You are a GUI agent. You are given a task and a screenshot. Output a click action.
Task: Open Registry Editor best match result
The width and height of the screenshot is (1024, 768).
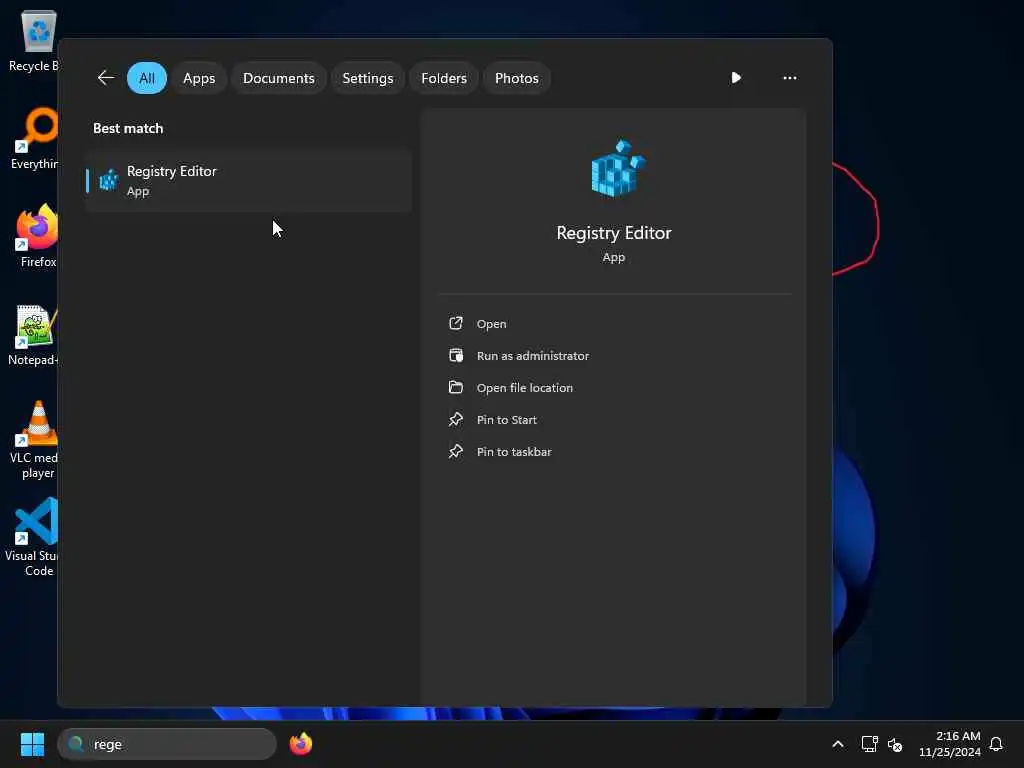[248, 181]
